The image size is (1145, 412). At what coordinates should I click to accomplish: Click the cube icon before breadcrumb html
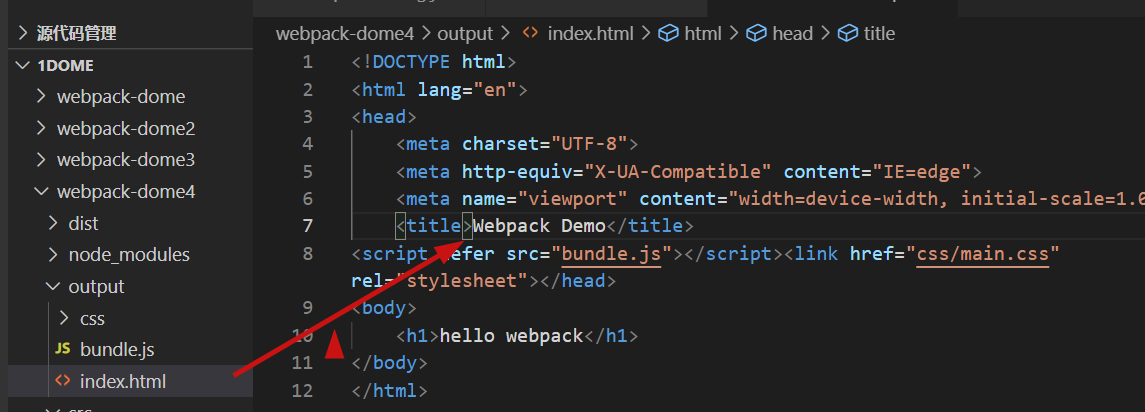click(668, 34)
